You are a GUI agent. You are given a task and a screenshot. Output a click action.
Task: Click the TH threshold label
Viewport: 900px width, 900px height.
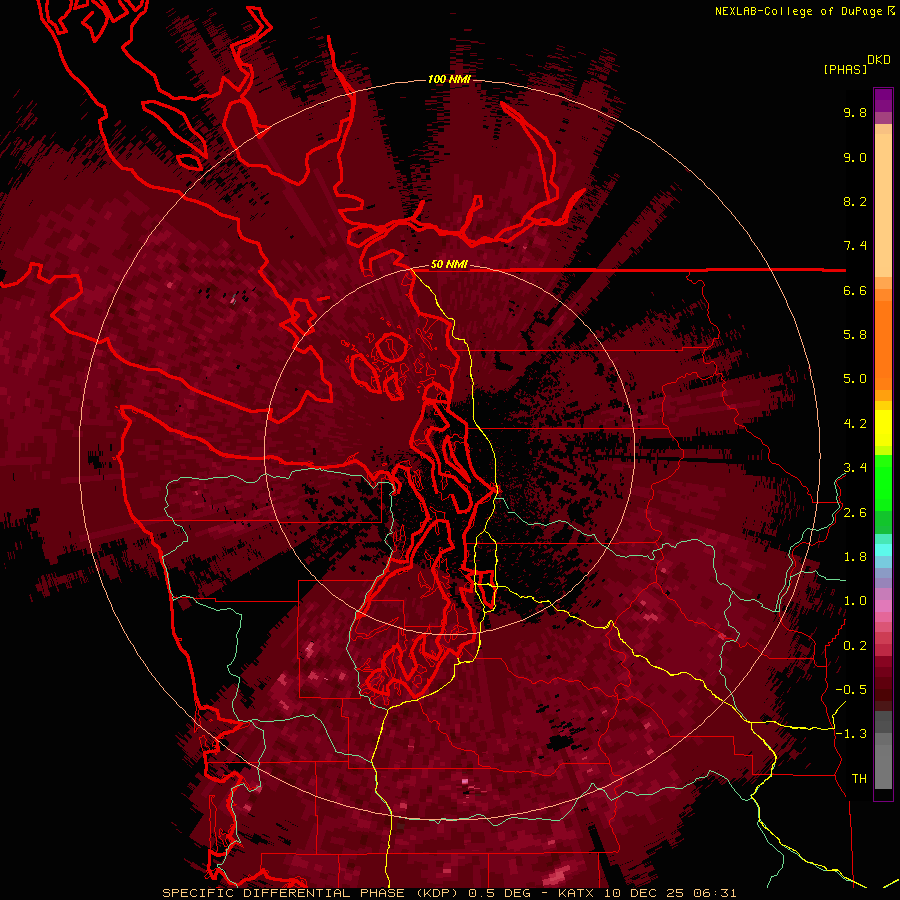[859, 779]
